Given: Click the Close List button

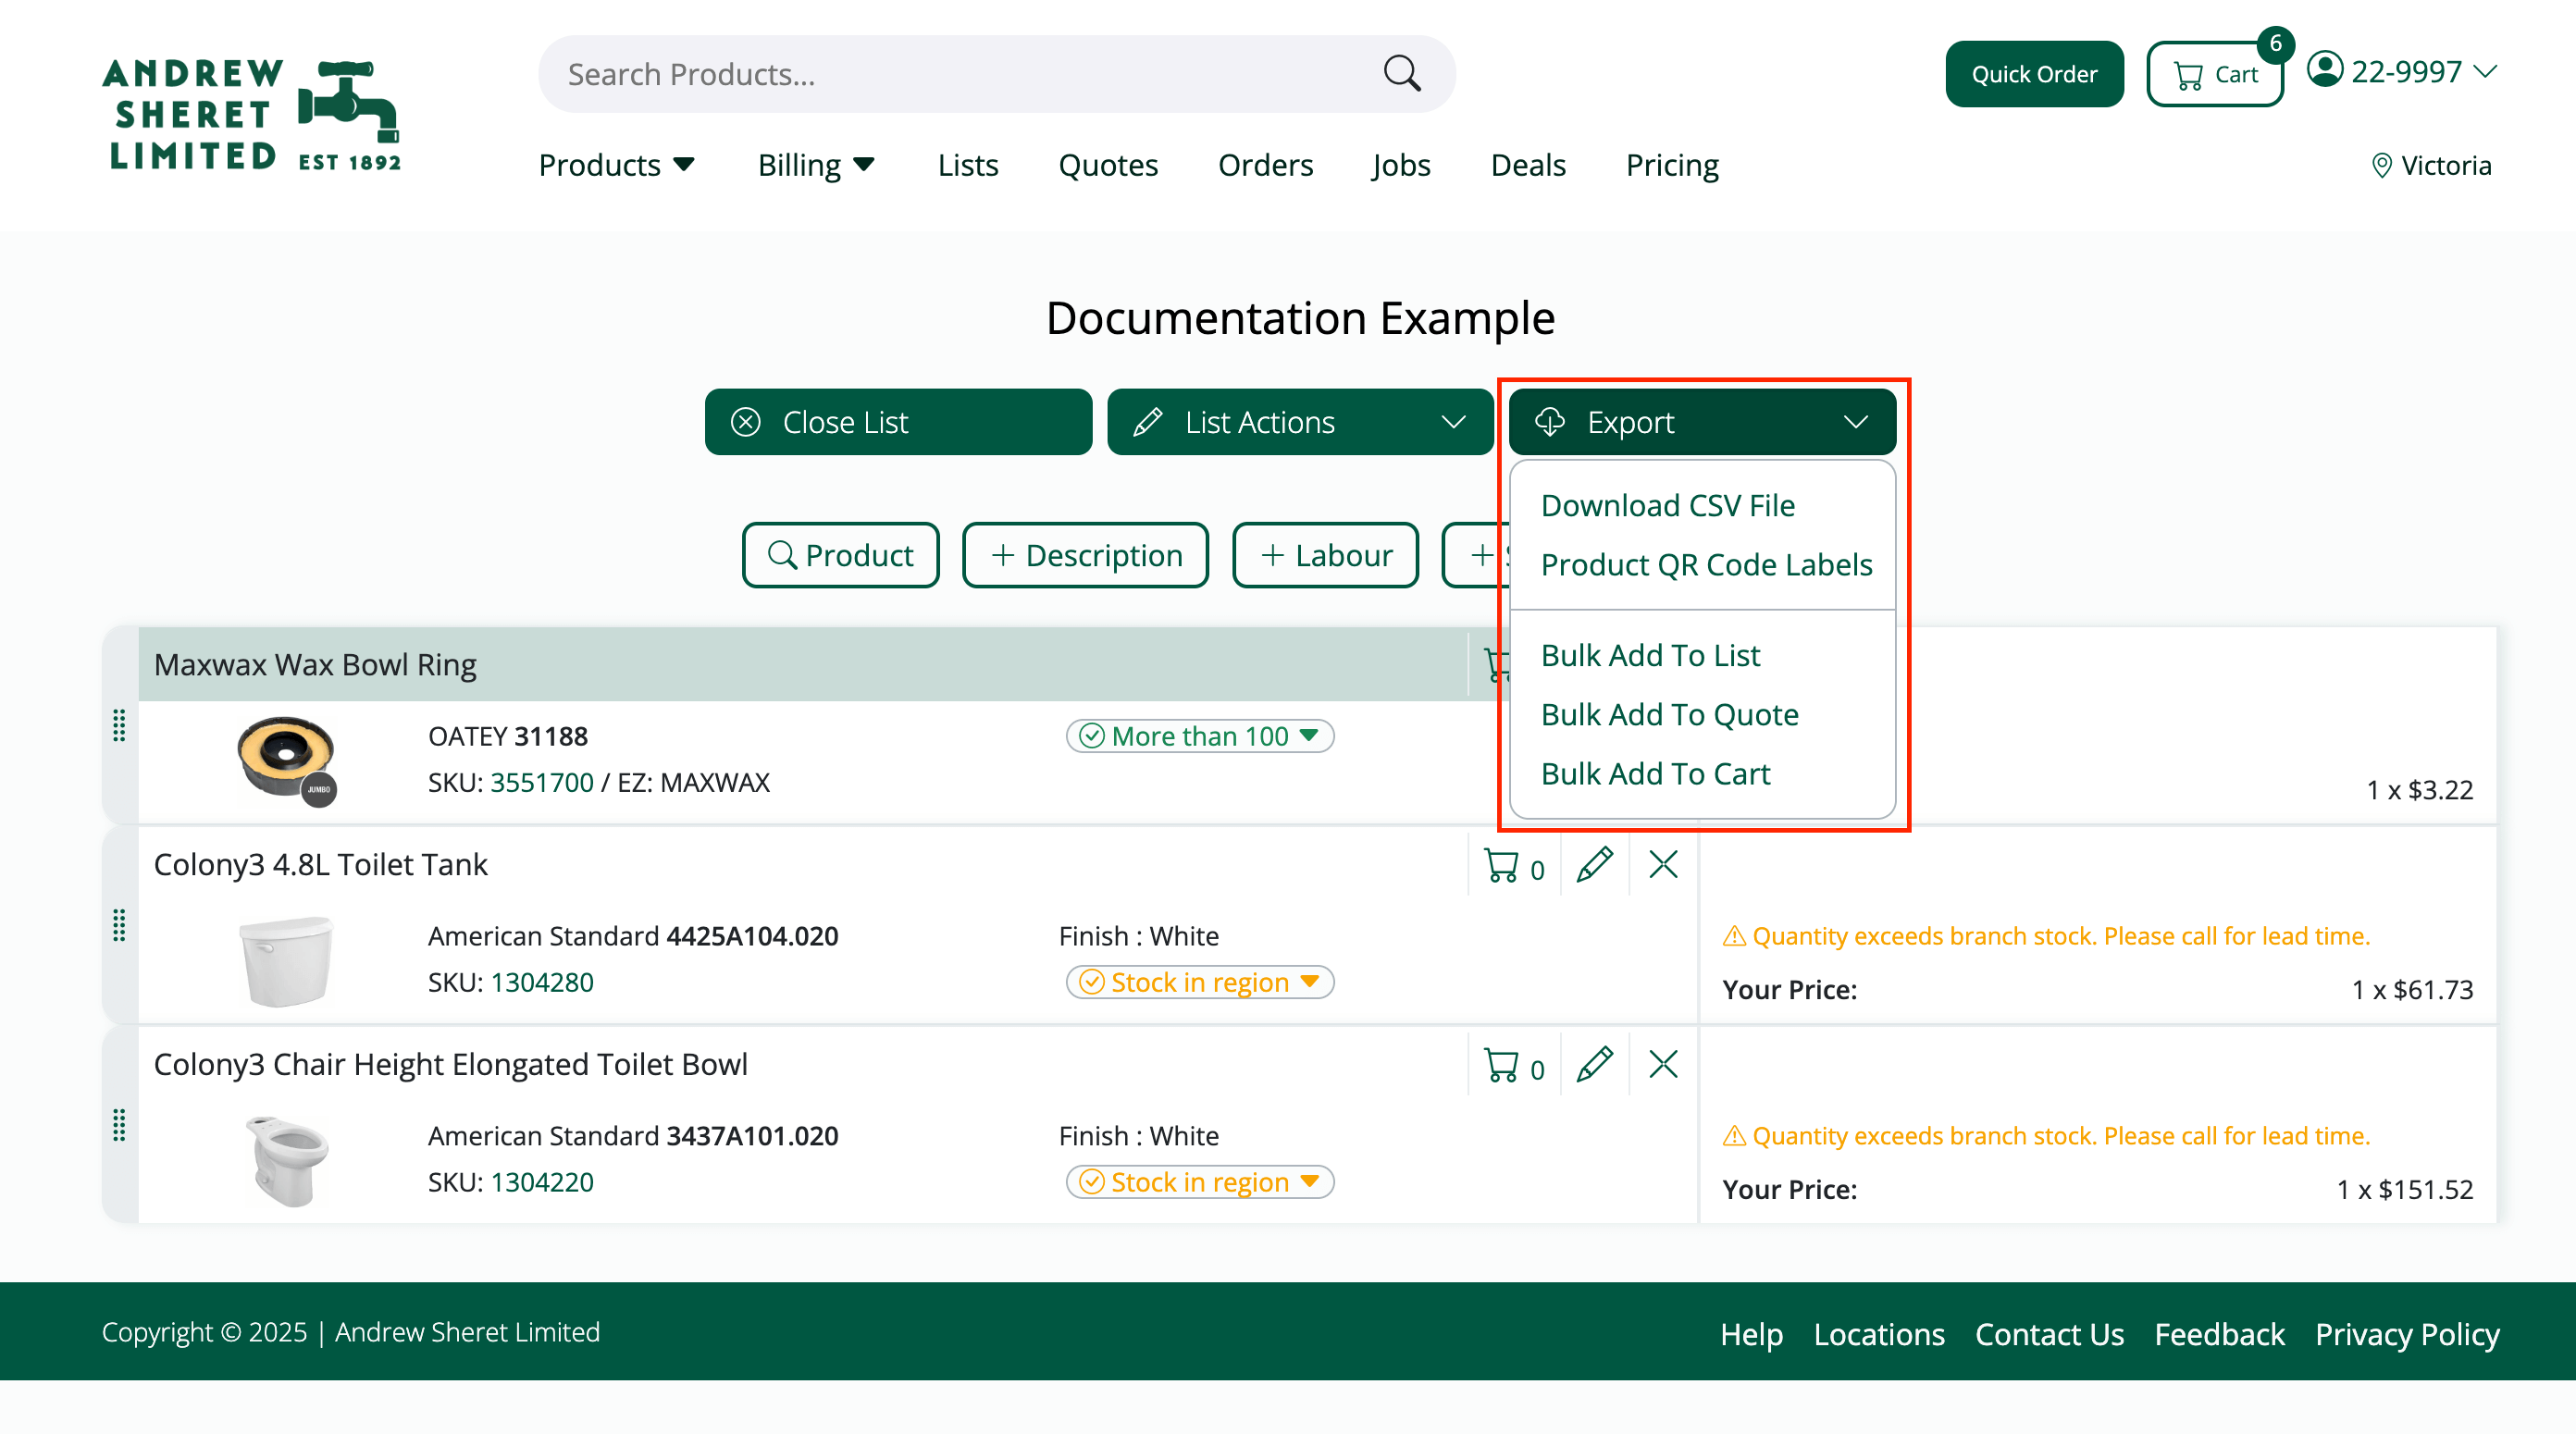Looking at the screenshot, I should point(898,422).
